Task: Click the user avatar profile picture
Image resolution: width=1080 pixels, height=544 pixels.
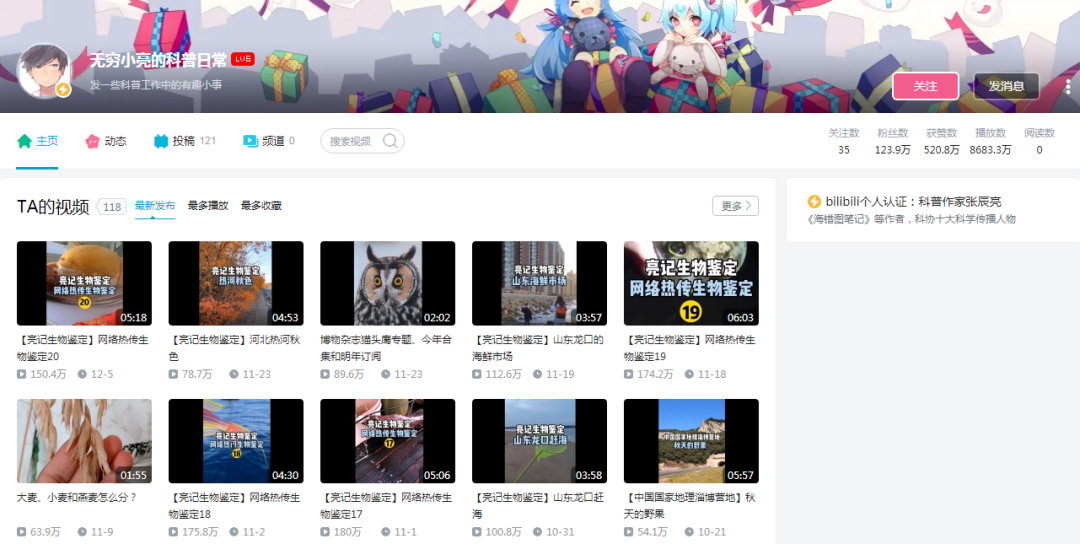Action: tap(44, 71)
